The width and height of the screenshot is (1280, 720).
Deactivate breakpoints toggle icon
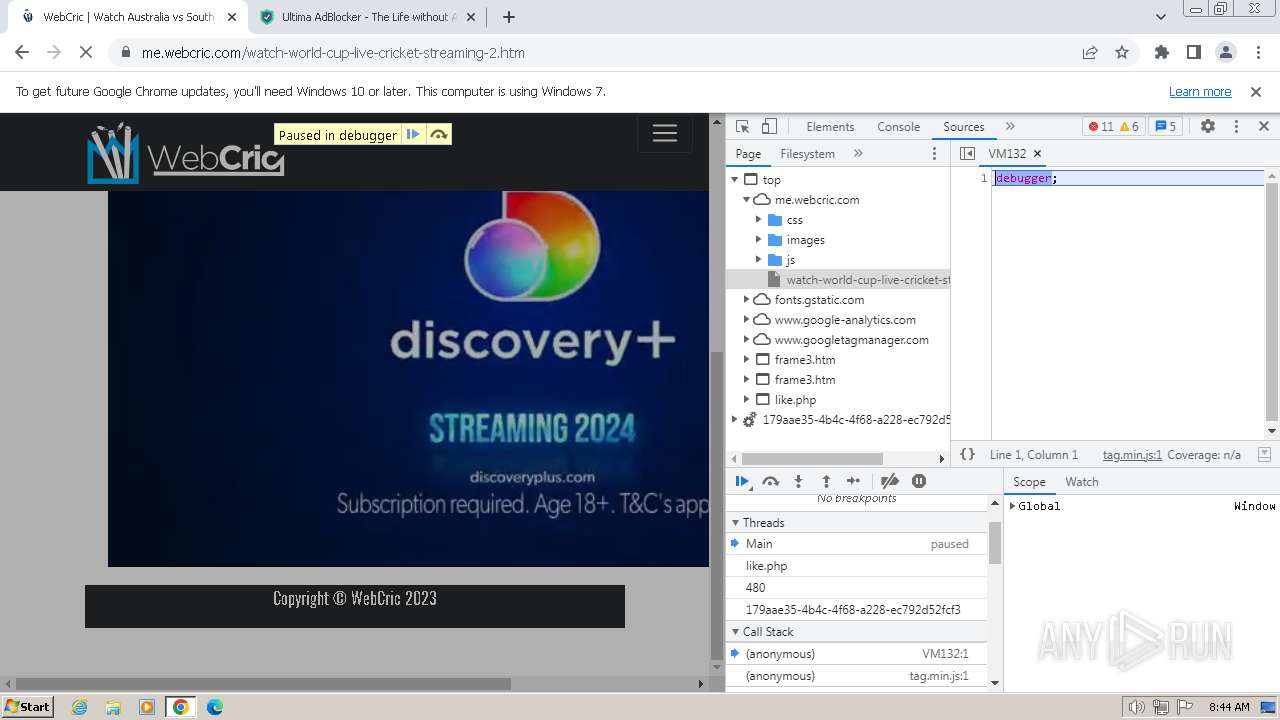(x=890, y=481)
